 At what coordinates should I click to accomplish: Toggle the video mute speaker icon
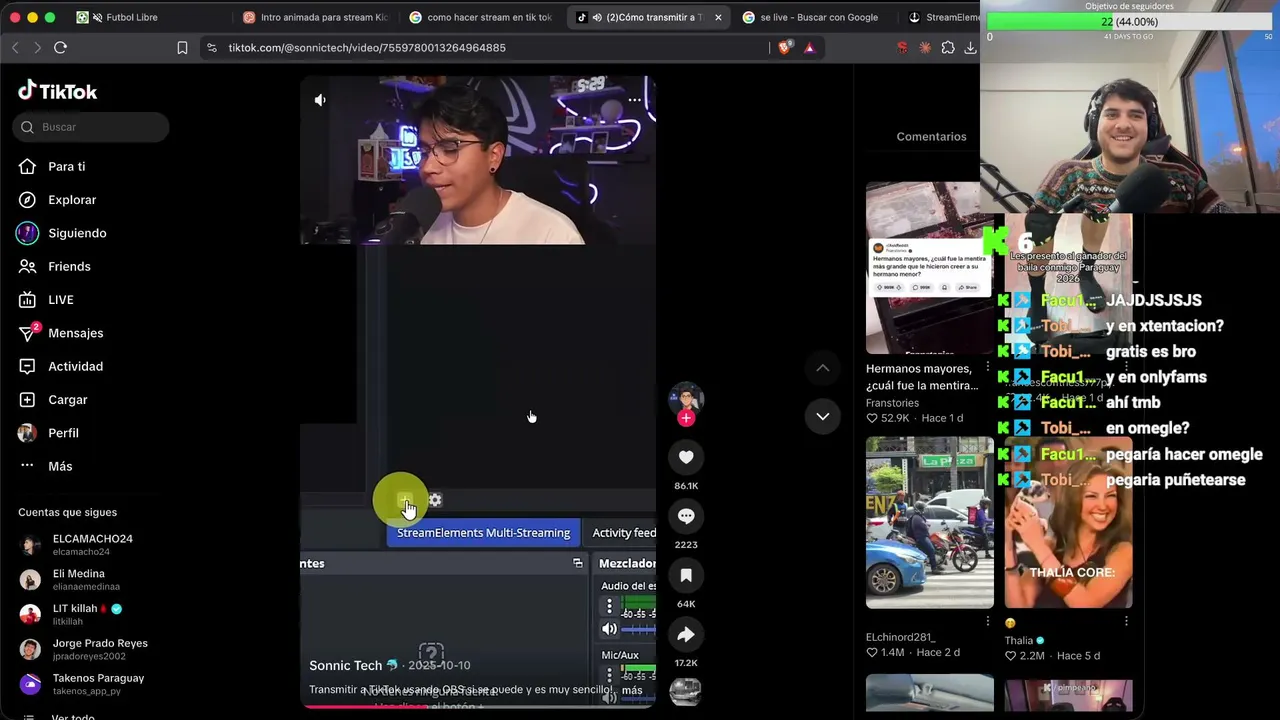click(x=320, y=100)
